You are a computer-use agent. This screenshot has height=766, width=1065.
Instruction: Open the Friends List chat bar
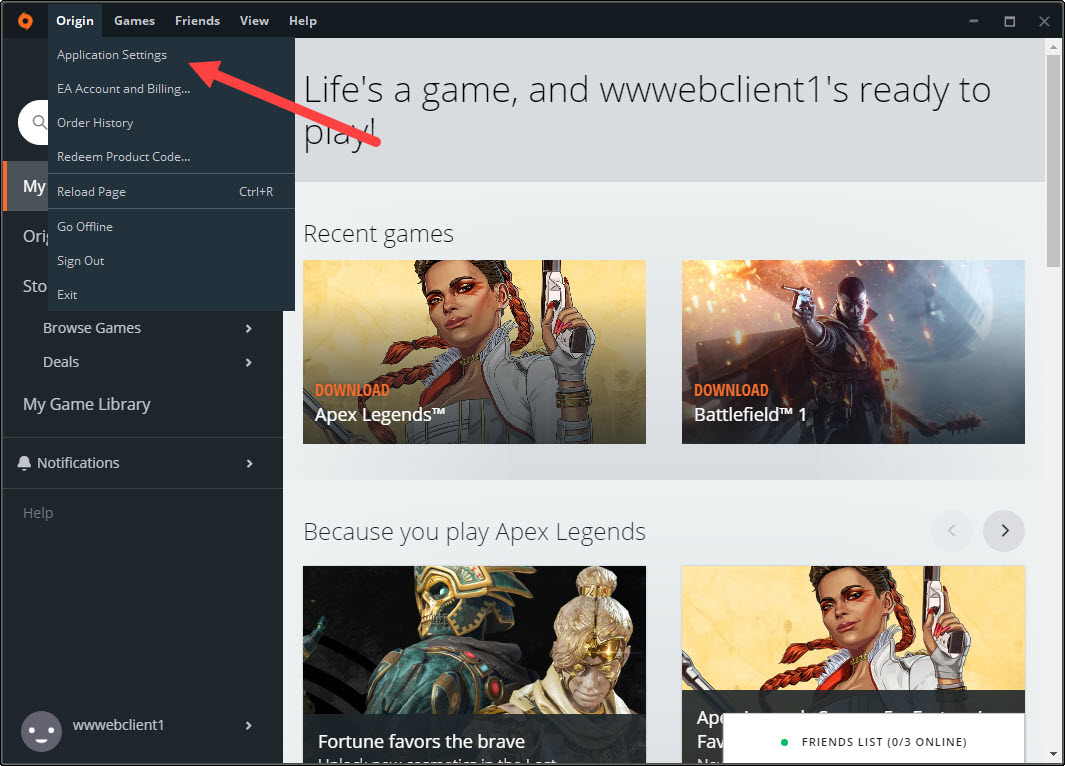pyautogui.click(x=874, y=739)
